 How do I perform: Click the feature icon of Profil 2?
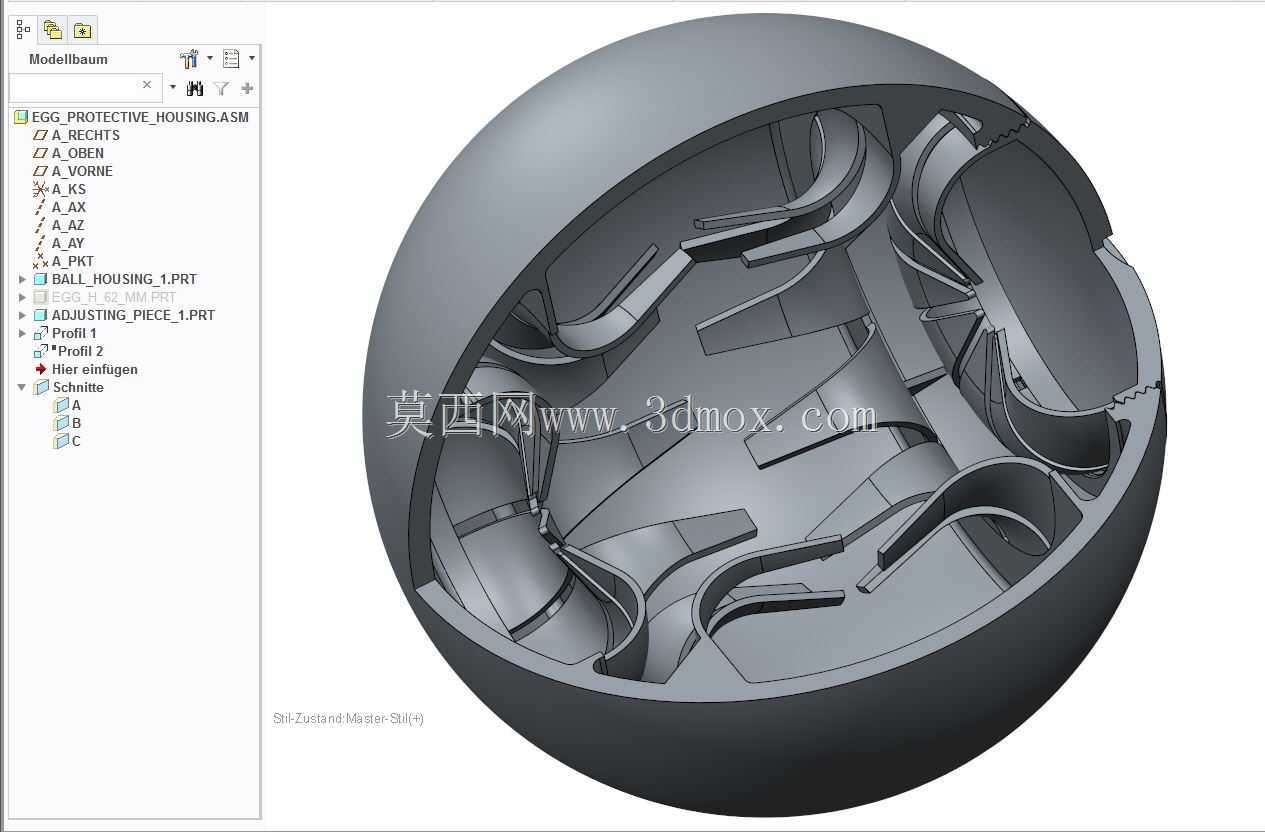point(40,351)
